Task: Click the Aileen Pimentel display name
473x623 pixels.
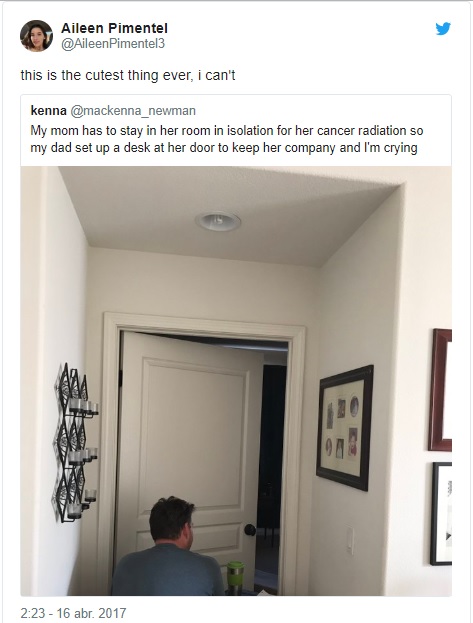Action: click(x=114, y=28)
